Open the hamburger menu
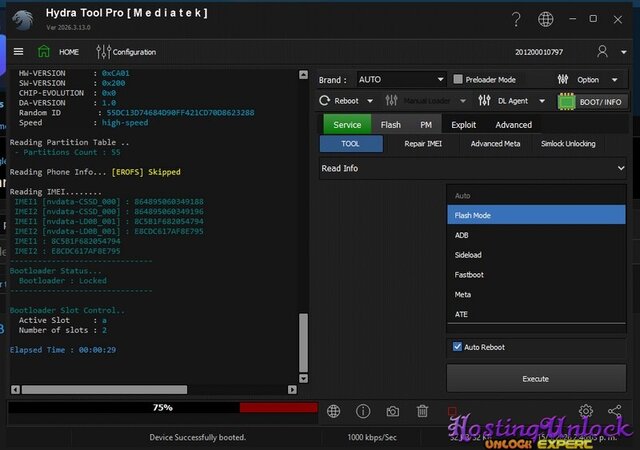The width and height of the screenshot is (640, 450). pyautogui.click(x=18, y=52)
